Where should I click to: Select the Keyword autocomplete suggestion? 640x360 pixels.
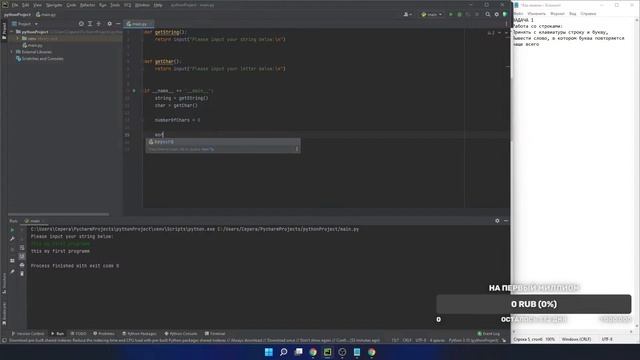(x=223, y=142)
